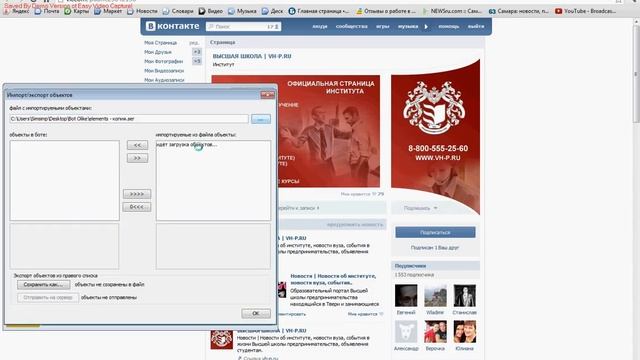The height and width of the screenshot is (360, 640).
Task: Open the Отзывы о работе bookmark
Action: 386,11
